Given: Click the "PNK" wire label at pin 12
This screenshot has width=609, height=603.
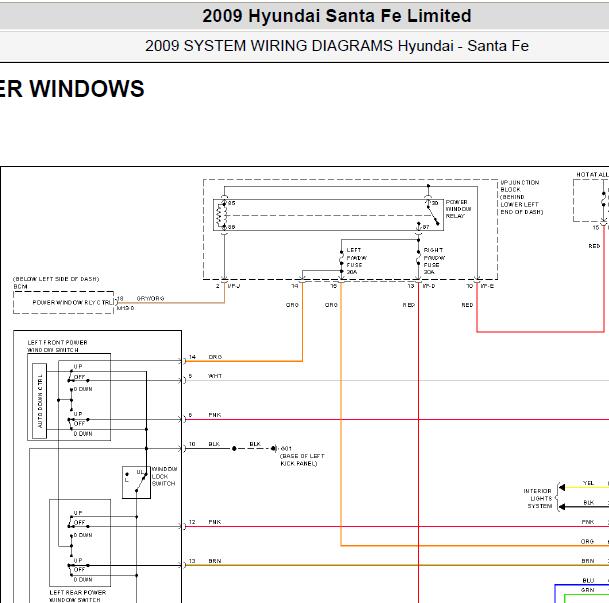Looking at the screenshot, I should 214,522.
